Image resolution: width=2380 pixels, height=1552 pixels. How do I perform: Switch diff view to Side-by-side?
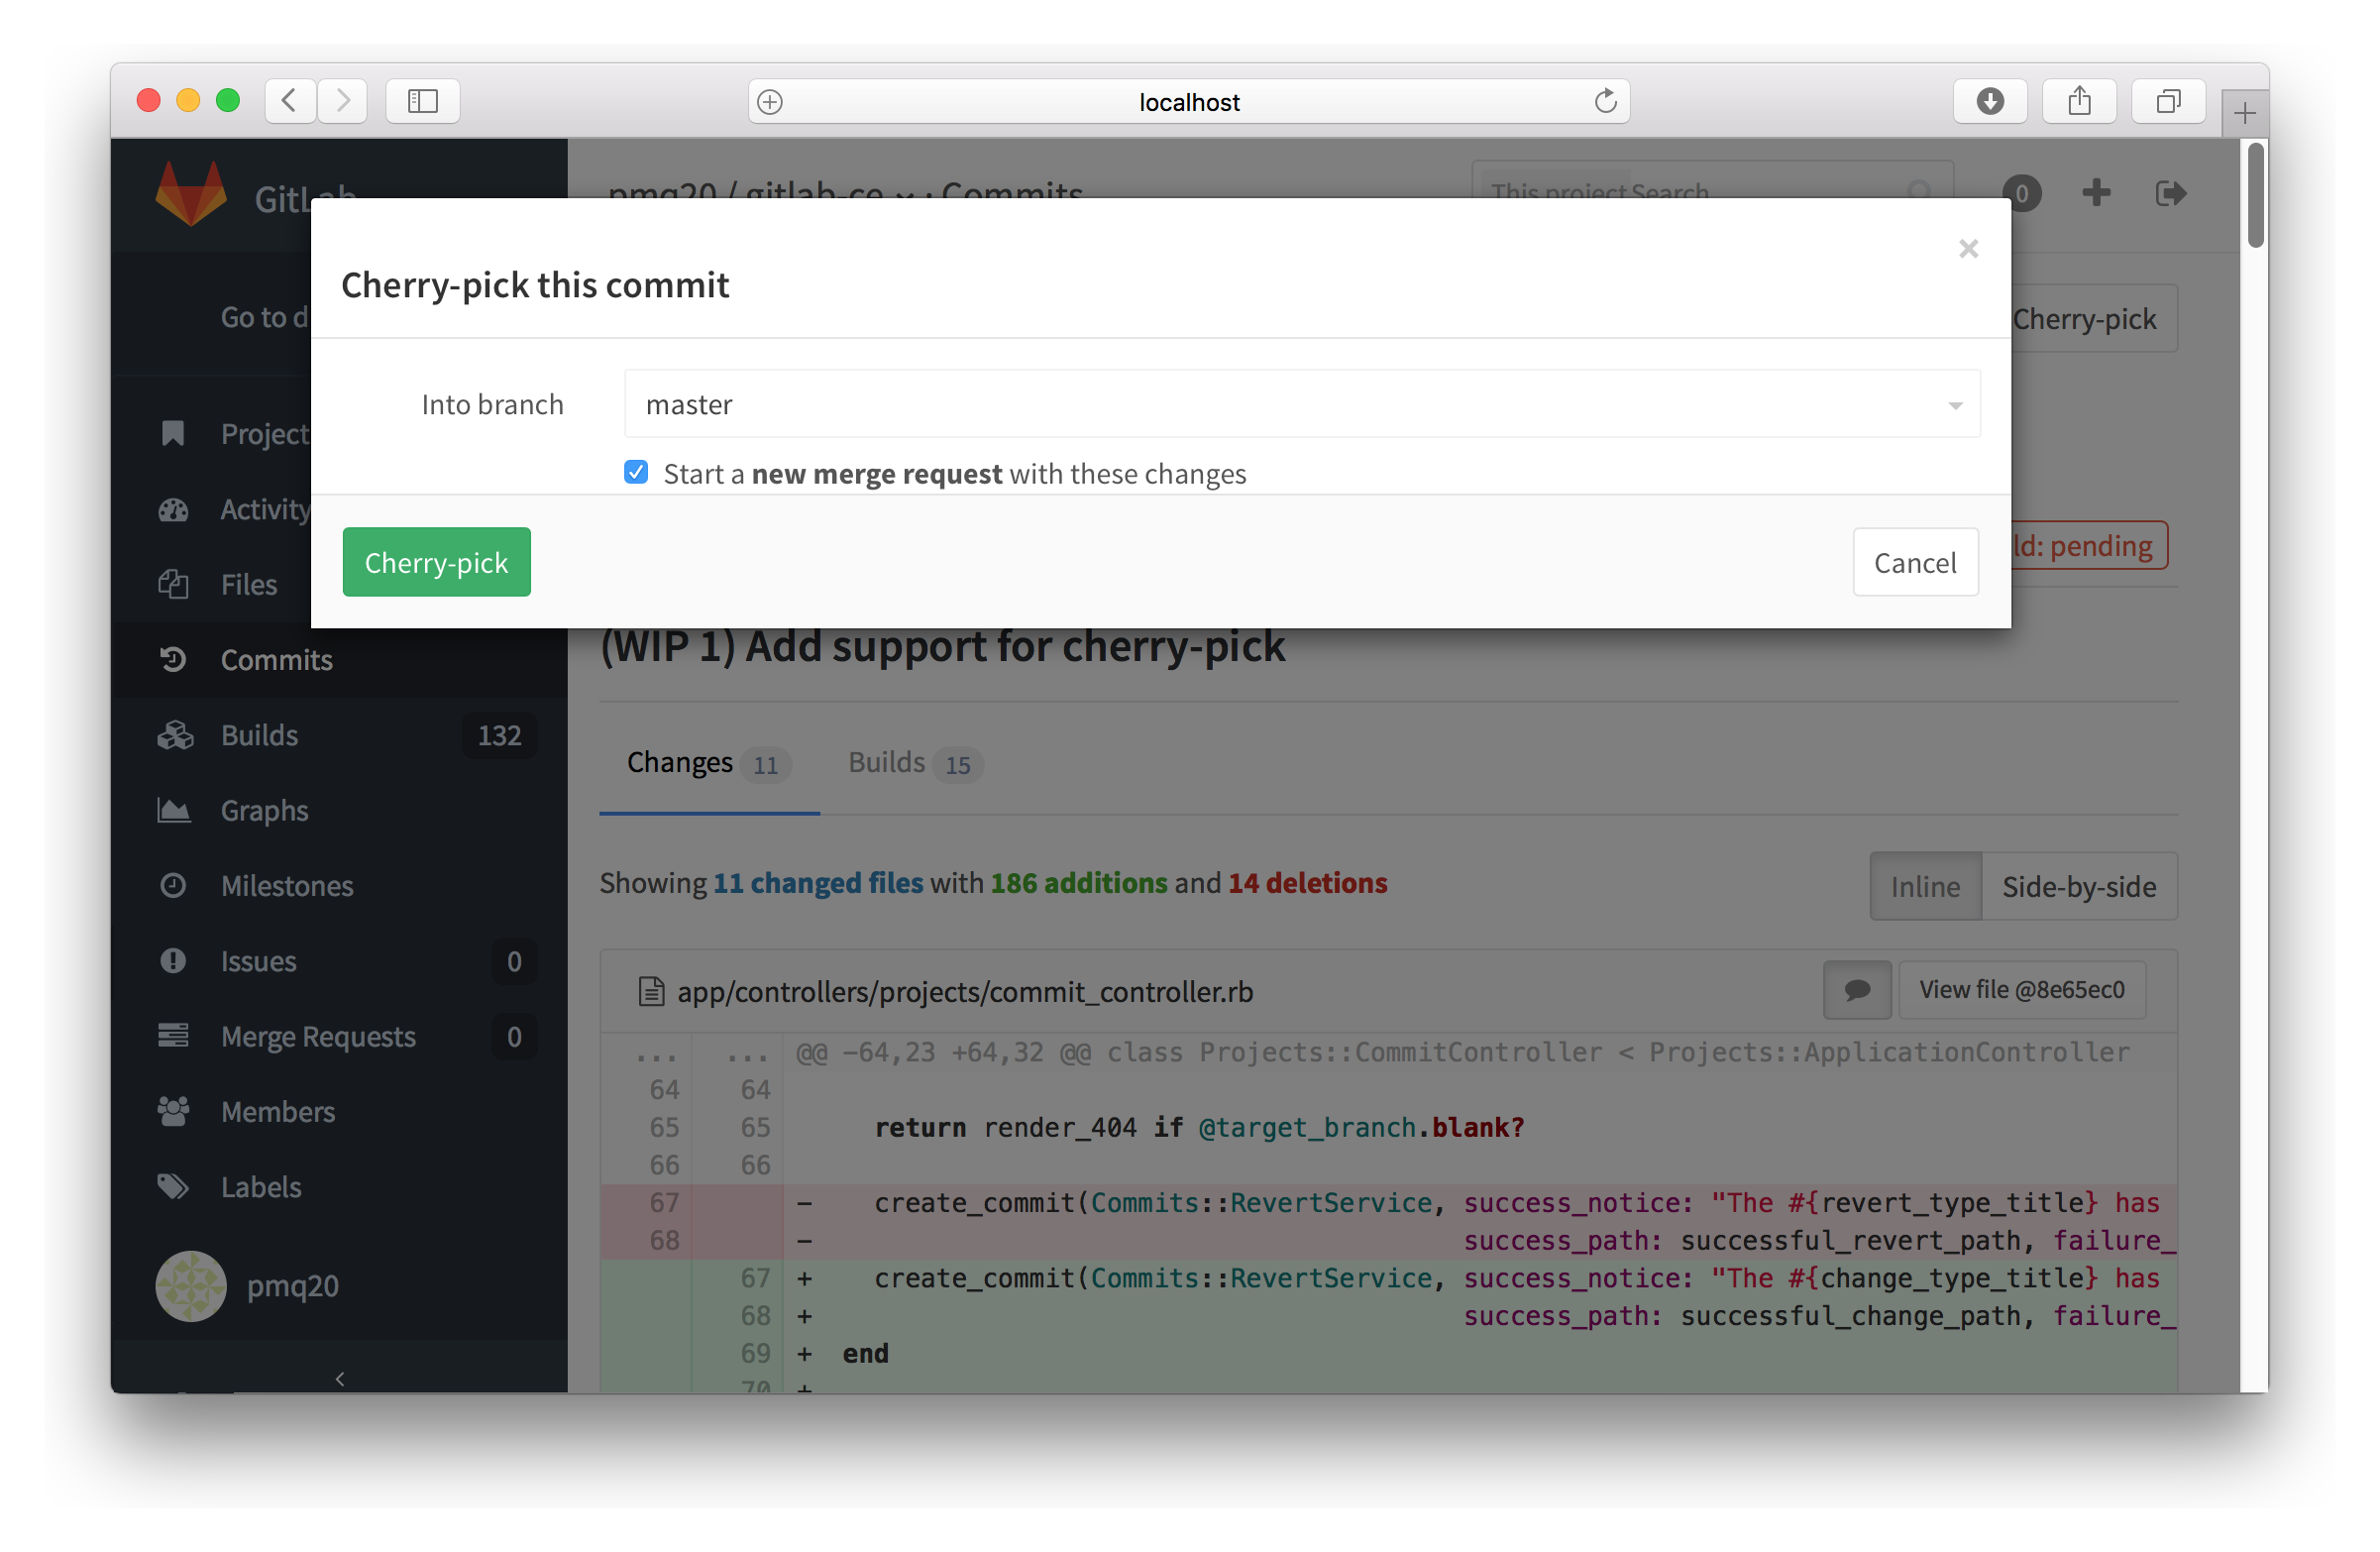click(2078, 886)
